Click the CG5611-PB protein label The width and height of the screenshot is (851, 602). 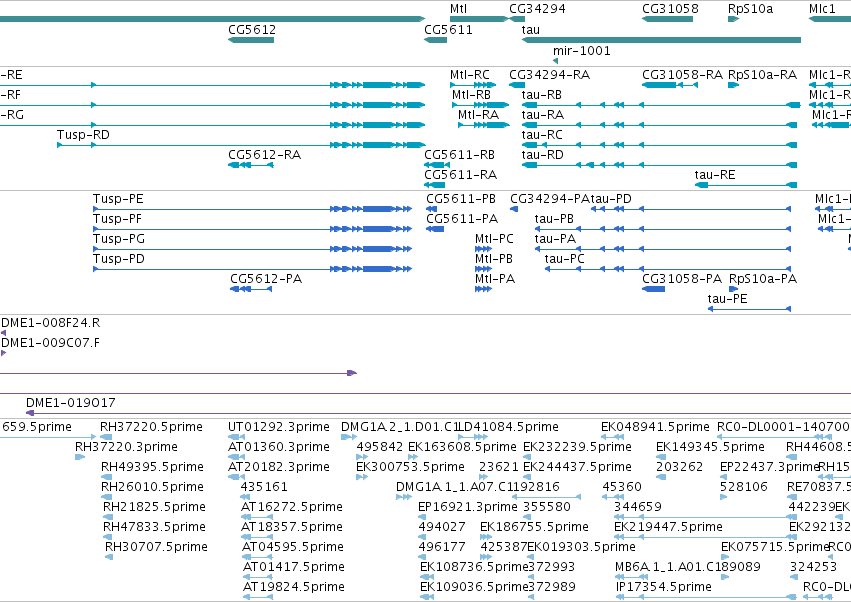461,199
